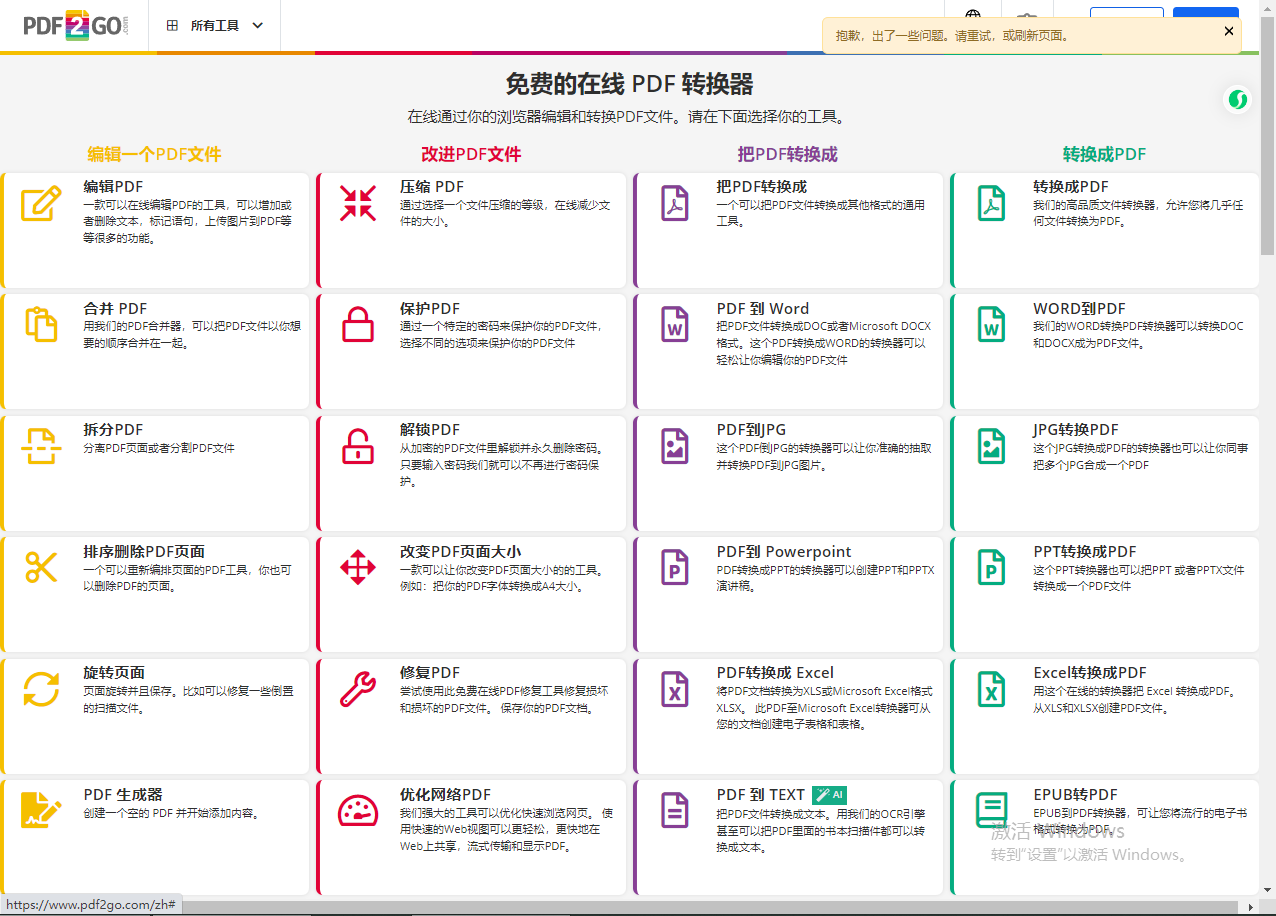Viewport: 1276px width, 916px height.
Task: Click the green 转换成PDF file icon
Action: pyautogui.click(x=991, y=203)
